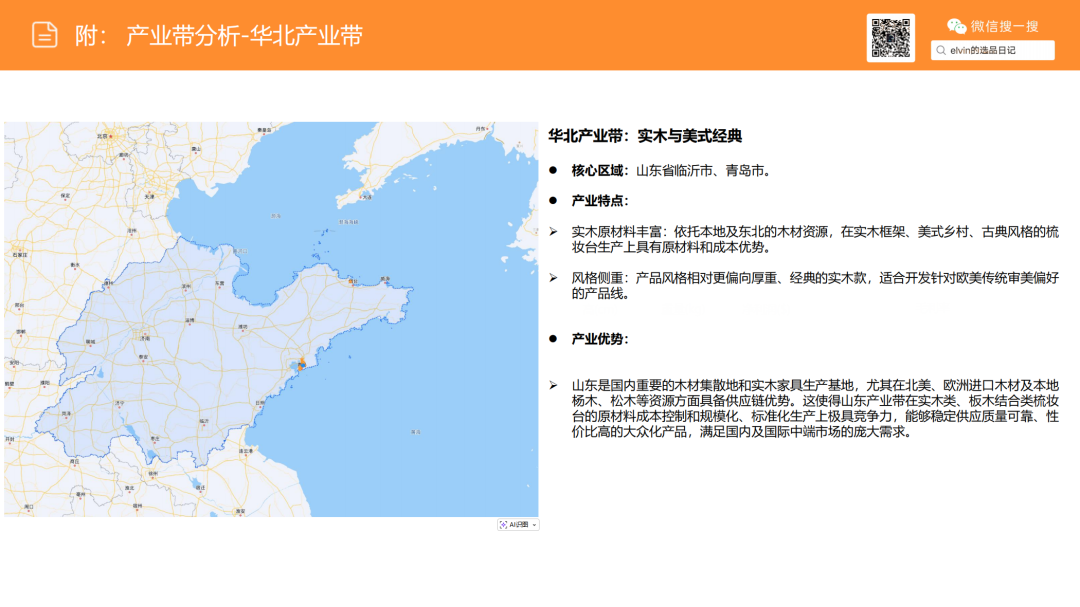Expand the AI识图 dropdown arrow
Image resolution: width=1080 pixels, height=607 pixels.
(x=534, y=524)
